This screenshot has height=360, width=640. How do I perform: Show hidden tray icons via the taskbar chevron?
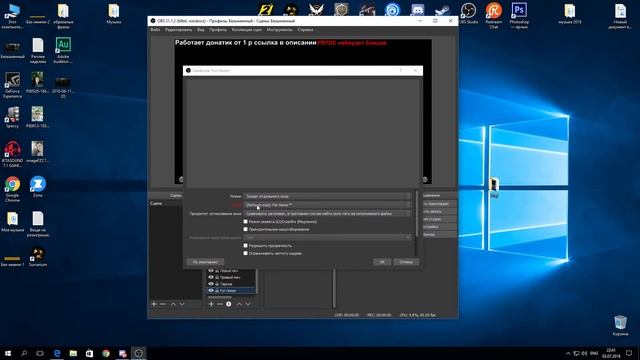[x=568, y=353]
